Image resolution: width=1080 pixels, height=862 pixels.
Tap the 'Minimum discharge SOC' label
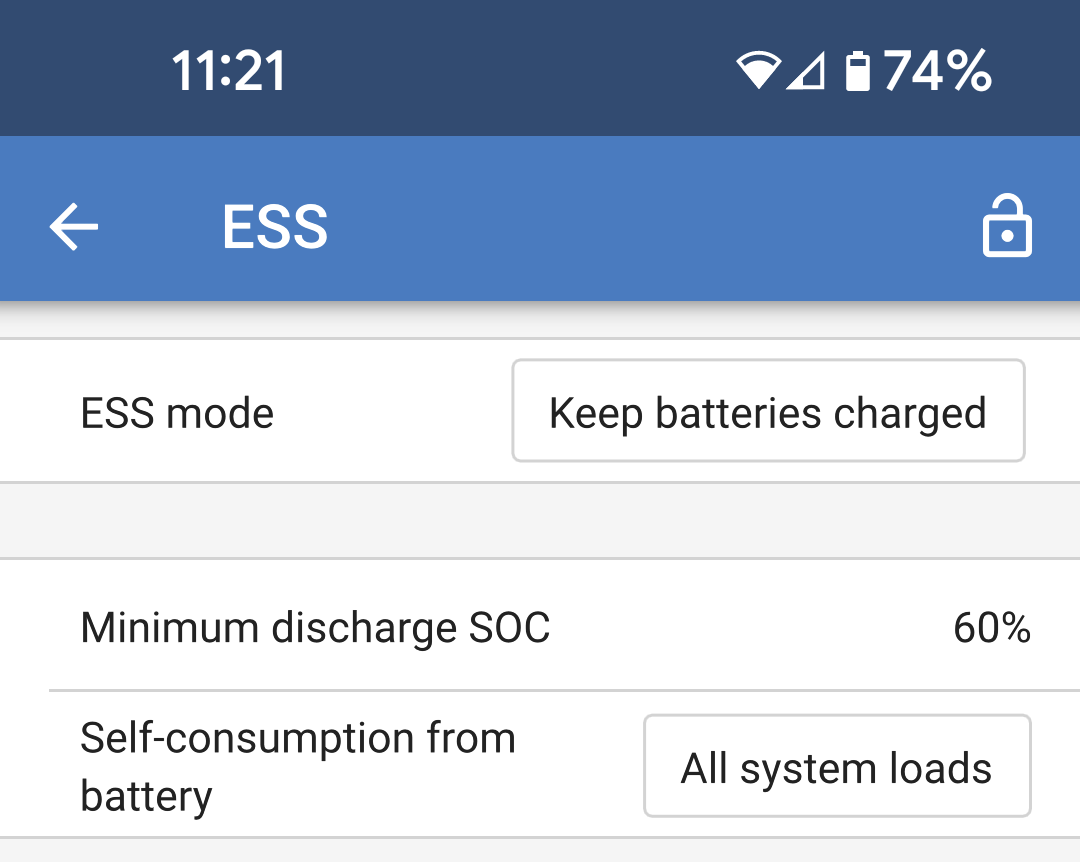coord(315,628)
